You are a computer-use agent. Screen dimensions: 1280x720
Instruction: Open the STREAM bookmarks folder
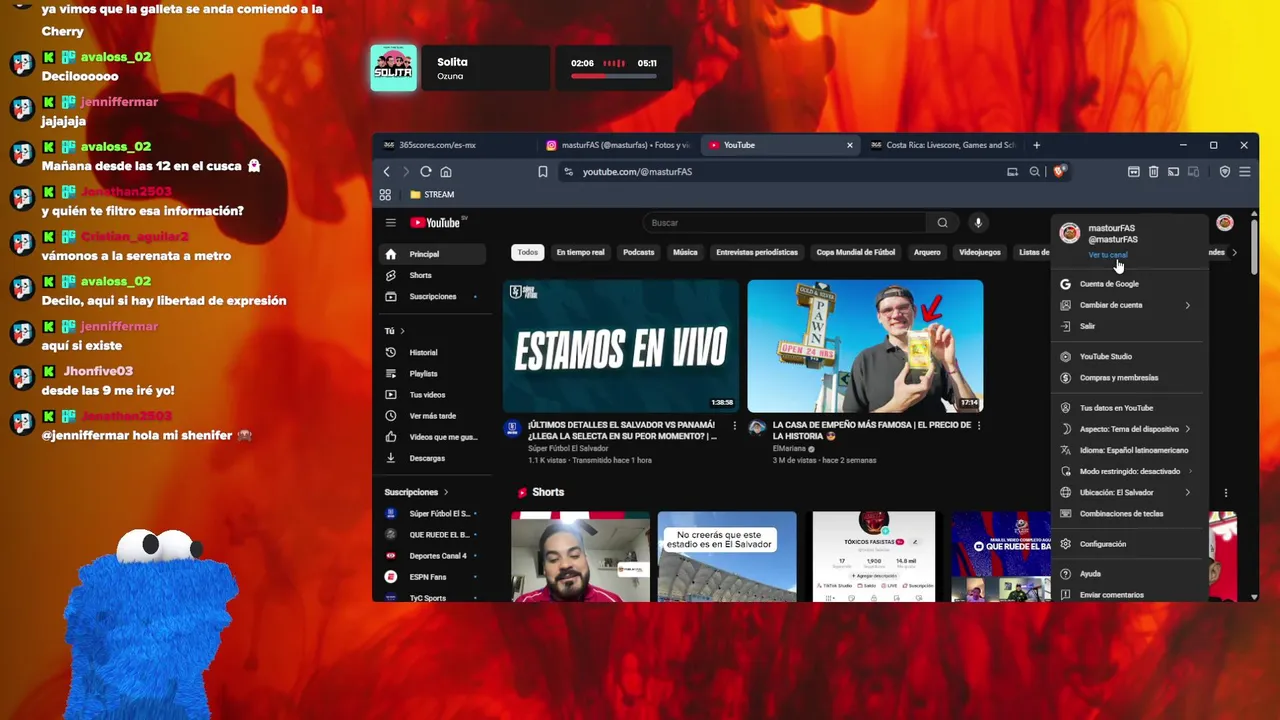coord(432,194)
